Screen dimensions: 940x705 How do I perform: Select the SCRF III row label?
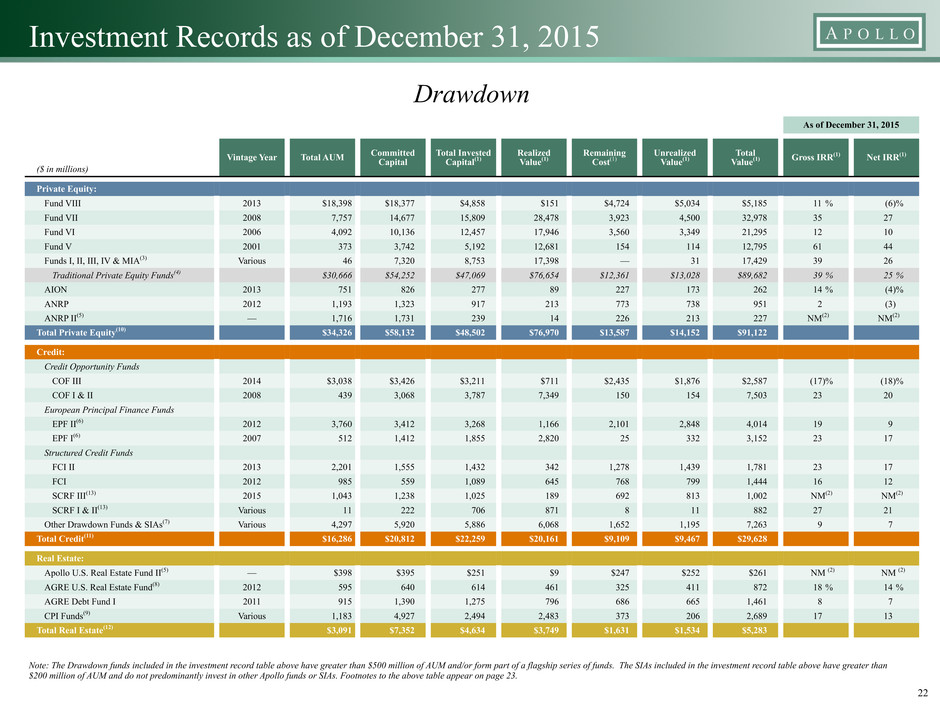click(74, 495)
